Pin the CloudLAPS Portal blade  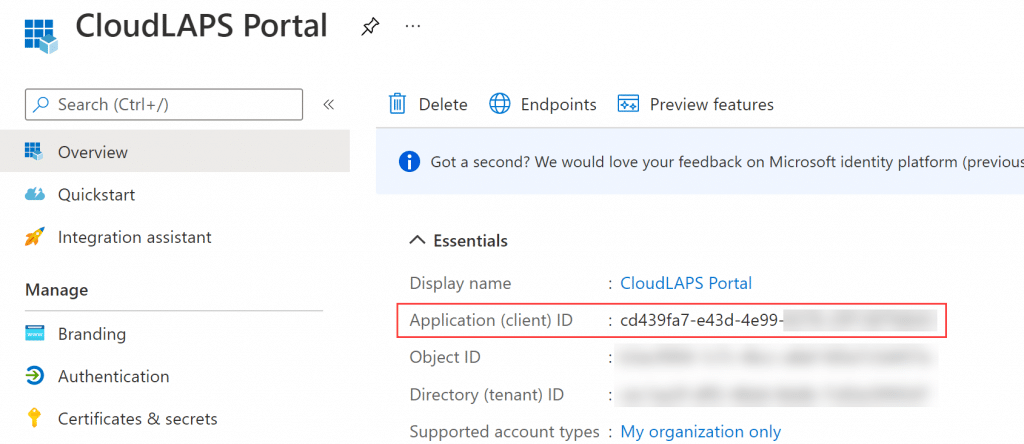click(x=370, y=27)
